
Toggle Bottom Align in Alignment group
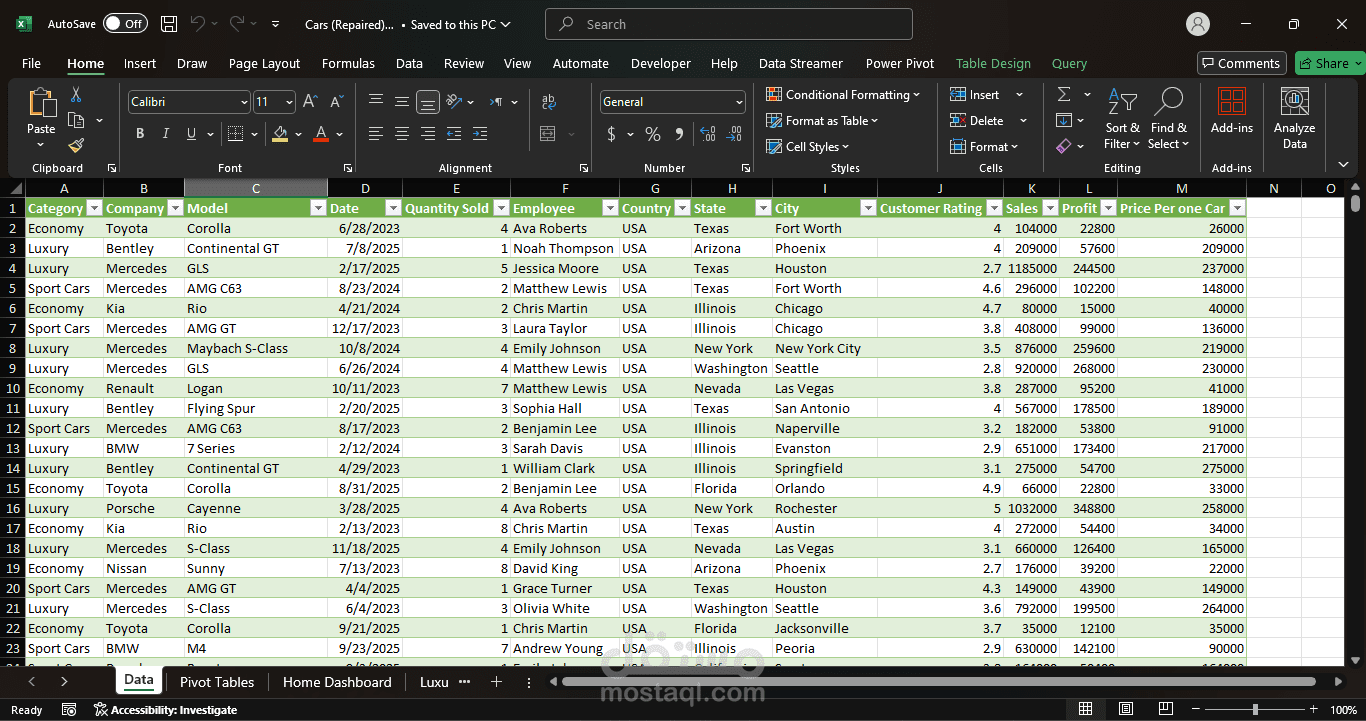pos(427,101)
